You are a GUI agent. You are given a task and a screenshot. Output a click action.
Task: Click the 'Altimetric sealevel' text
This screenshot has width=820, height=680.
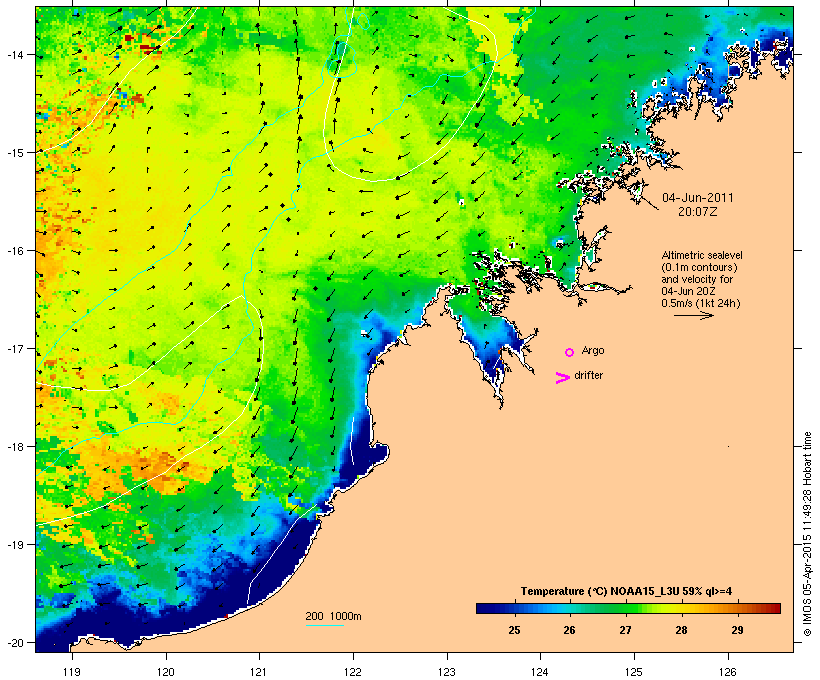(702, 255)
